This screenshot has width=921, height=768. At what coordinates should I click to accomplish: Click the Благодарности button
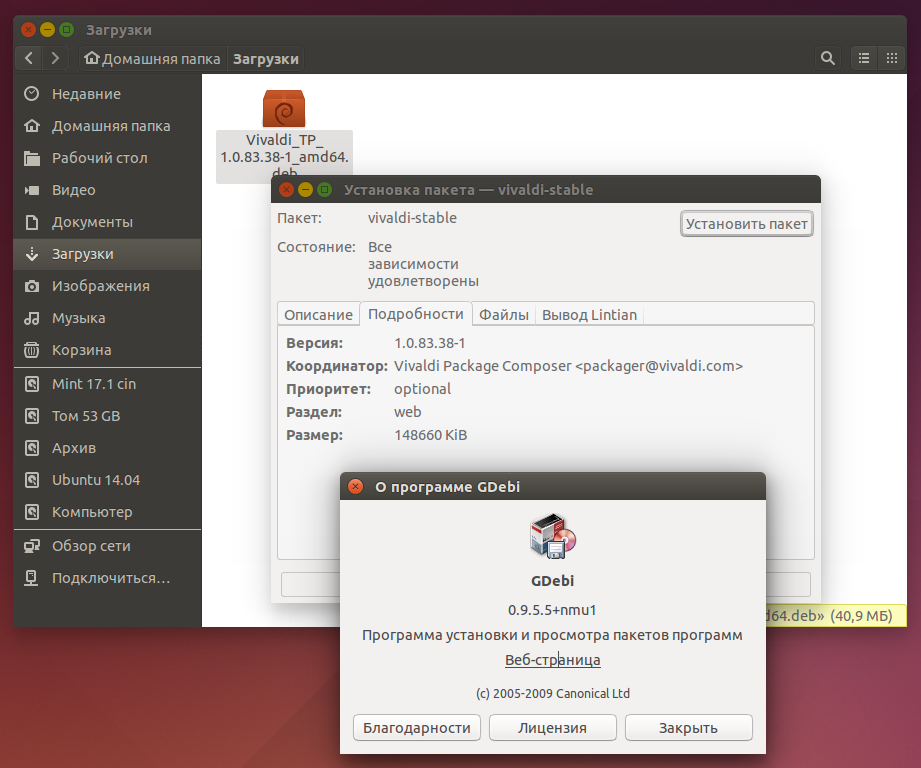point(417,728)
